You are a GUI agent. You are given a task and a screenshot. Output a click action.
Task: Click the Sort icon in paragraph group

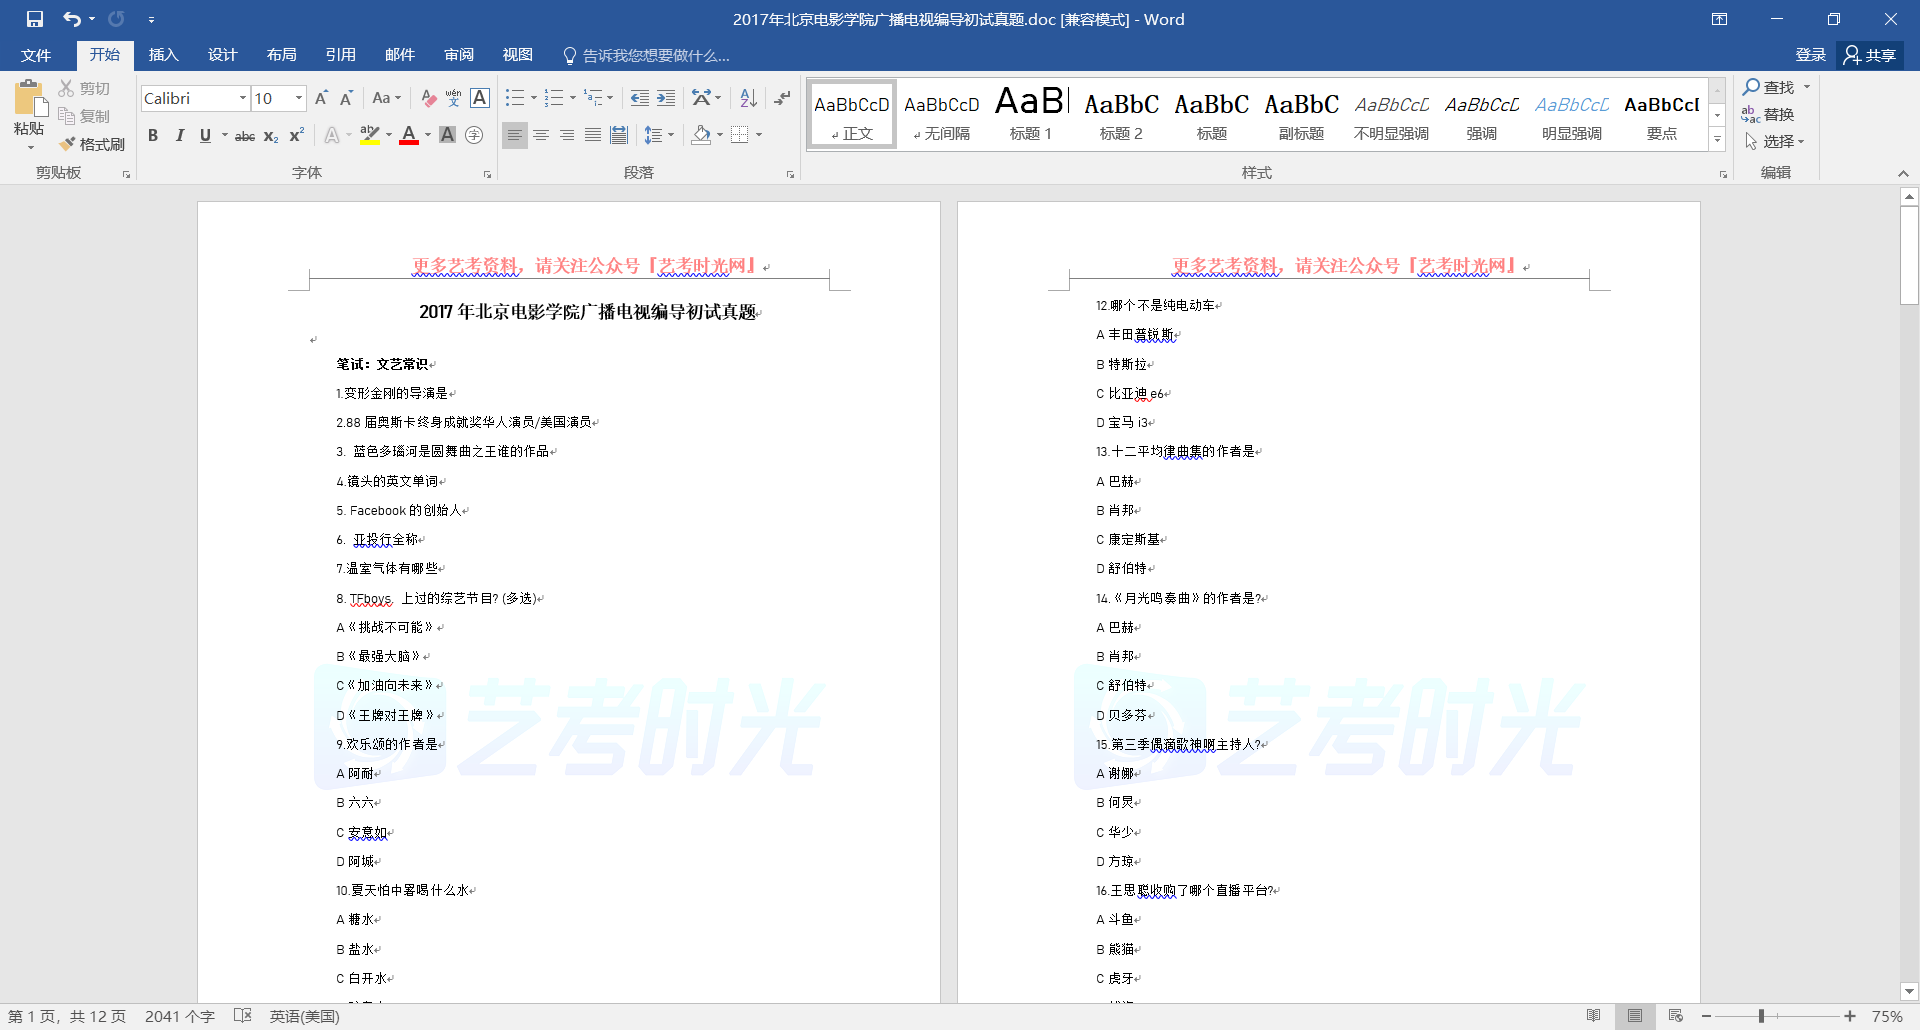coord(748,98)
